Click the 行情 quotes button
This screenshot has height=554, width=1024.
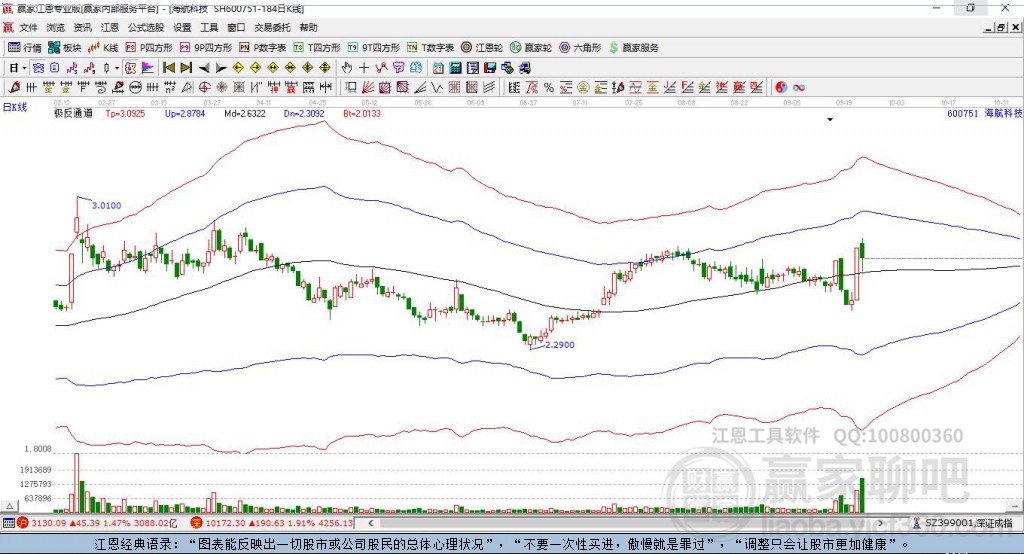pyautogui.click(x=25, y=48)
